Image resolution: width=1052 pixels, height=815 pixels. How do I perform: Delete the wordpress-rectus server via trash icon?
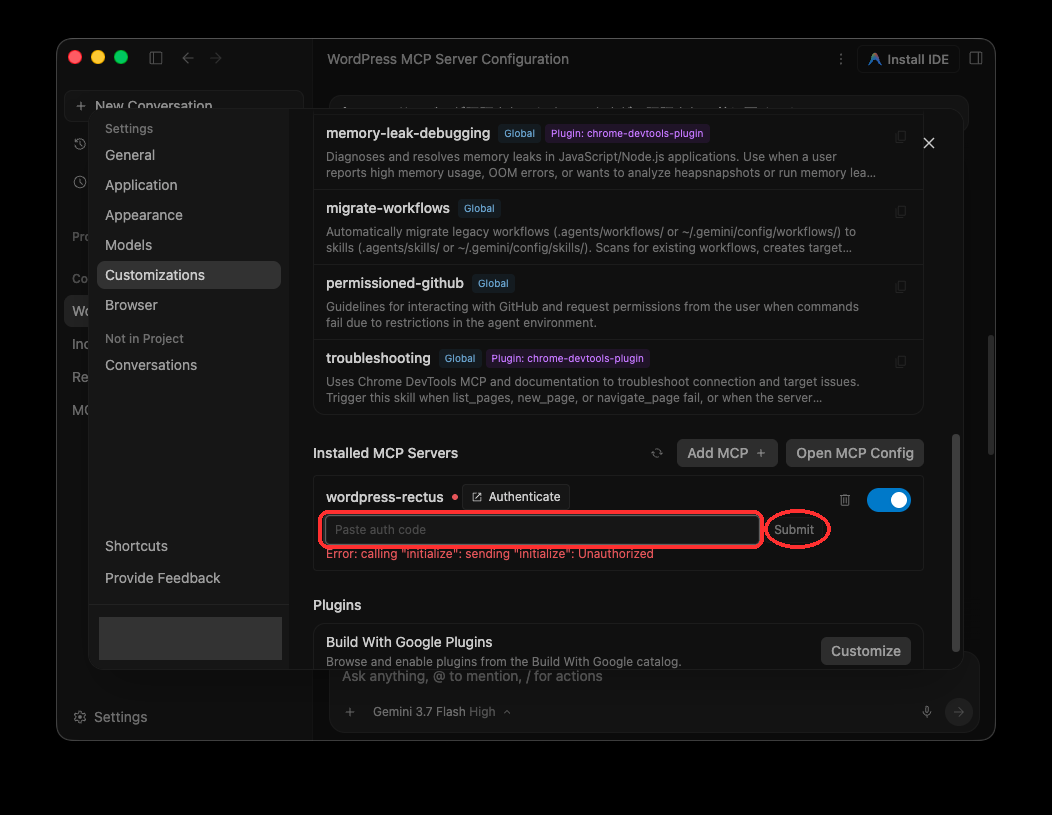[x=845, y=500]
